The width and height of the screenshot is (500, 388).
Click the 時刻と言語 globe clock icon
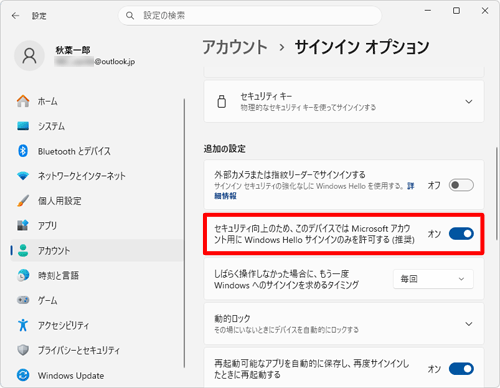coord(23,275)
